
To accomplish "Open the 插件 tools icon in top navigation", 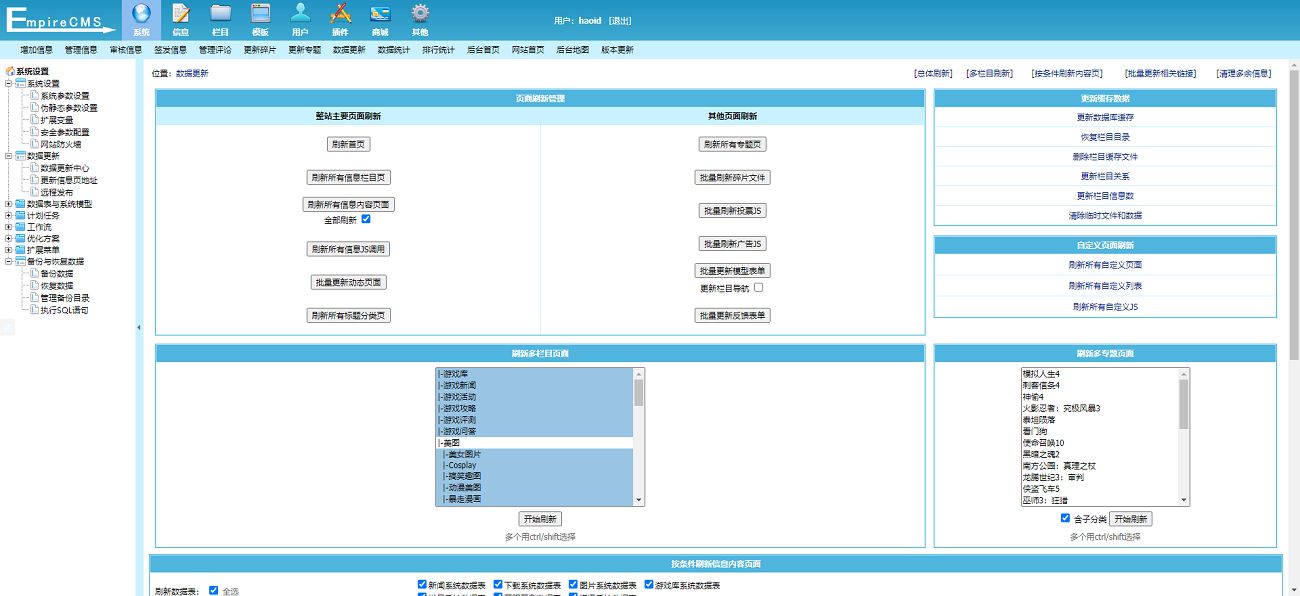I will coord(340,13).
